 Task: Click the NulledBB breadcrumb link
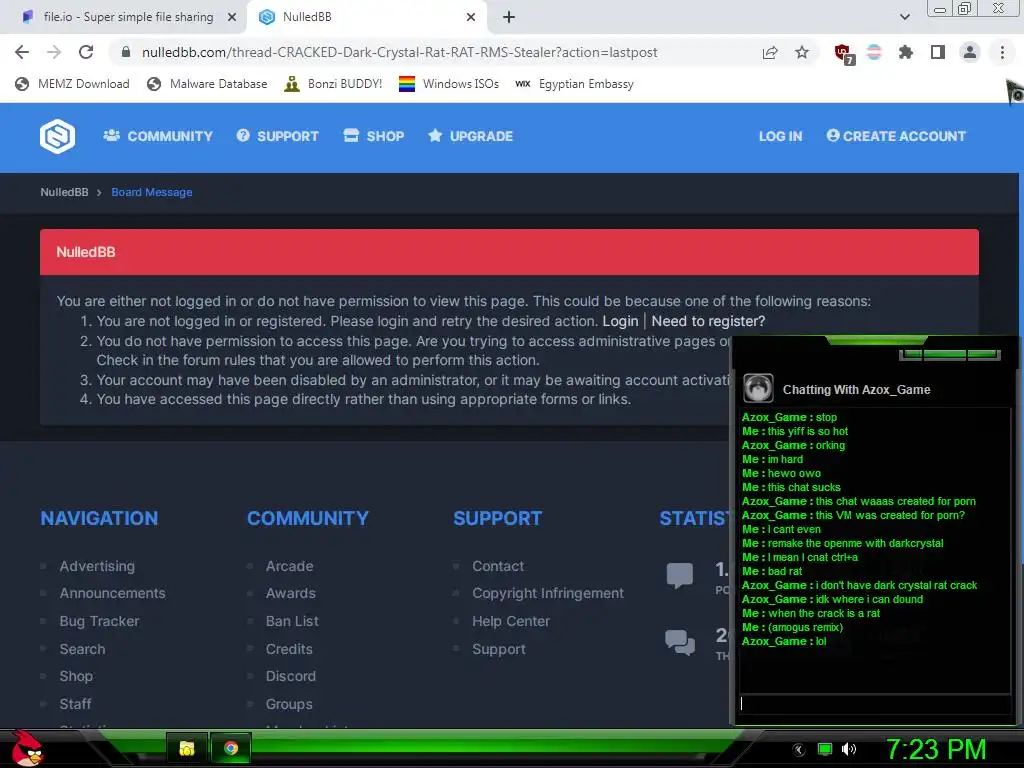click(64, 192)
